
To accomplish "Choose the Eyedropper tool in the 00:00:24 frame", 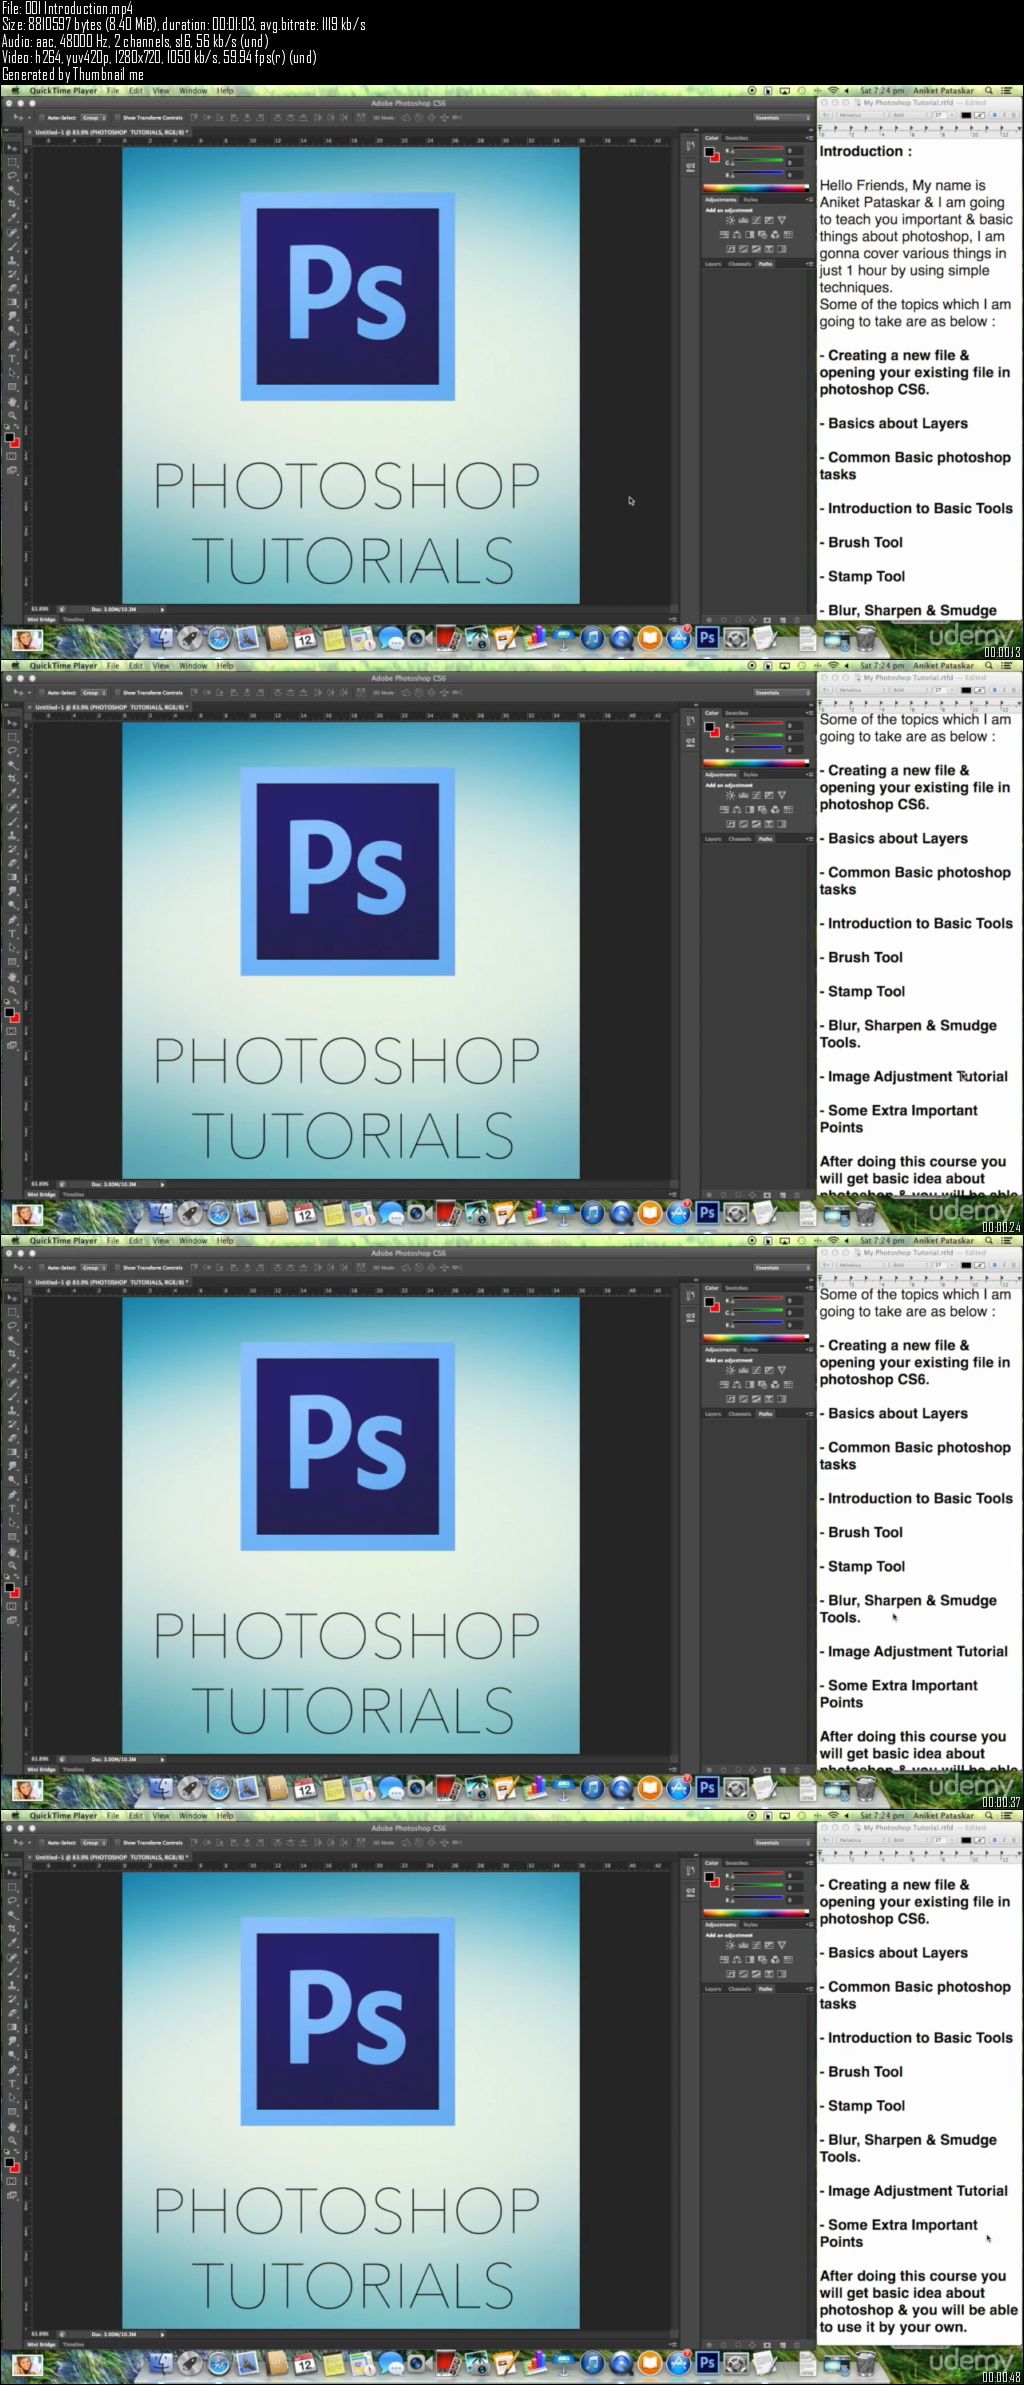I will pyautogui.click(x=12, y=792).
